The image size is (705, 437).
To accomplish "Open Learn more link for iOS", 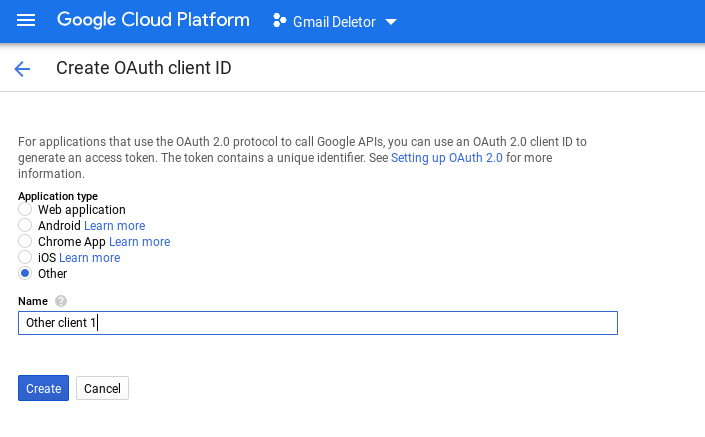I will click(x=89, y=258).
